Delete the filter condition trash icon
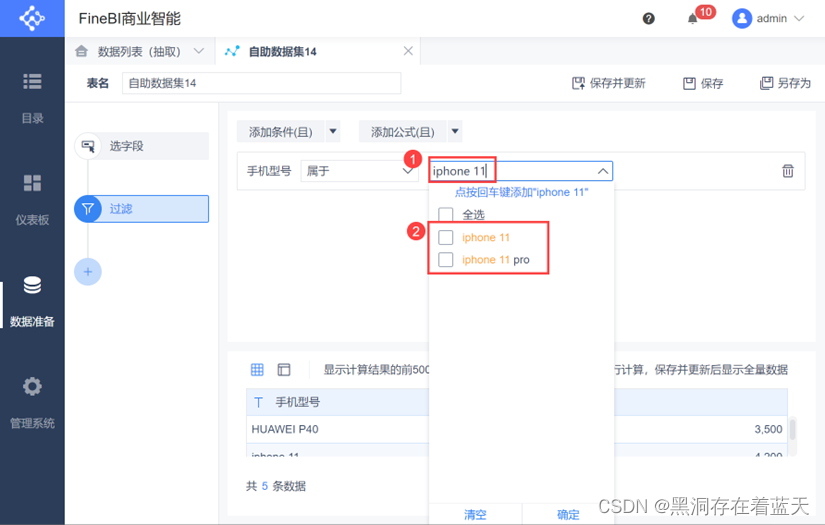 pyautogui.click(x=788, y=171)
